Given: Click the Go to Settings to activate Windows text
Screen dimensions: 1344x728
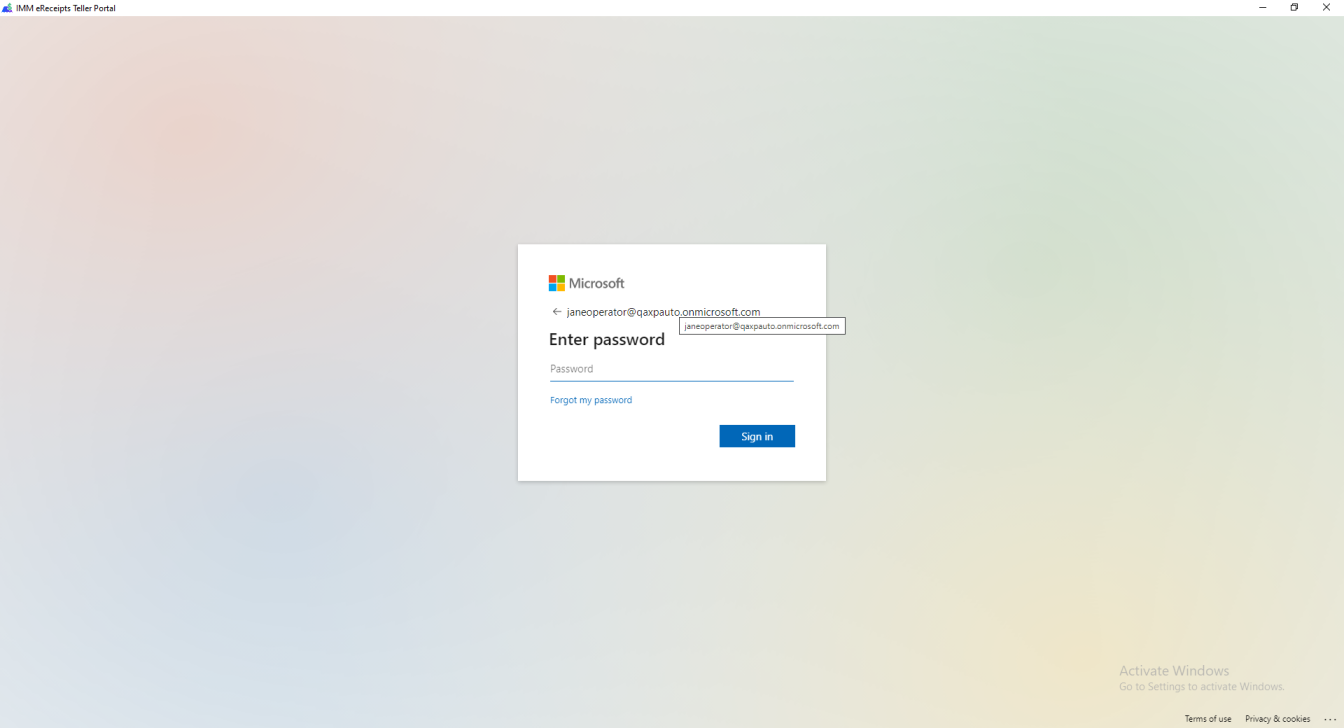Looking at the screenshot, I should coord(1201,687).
